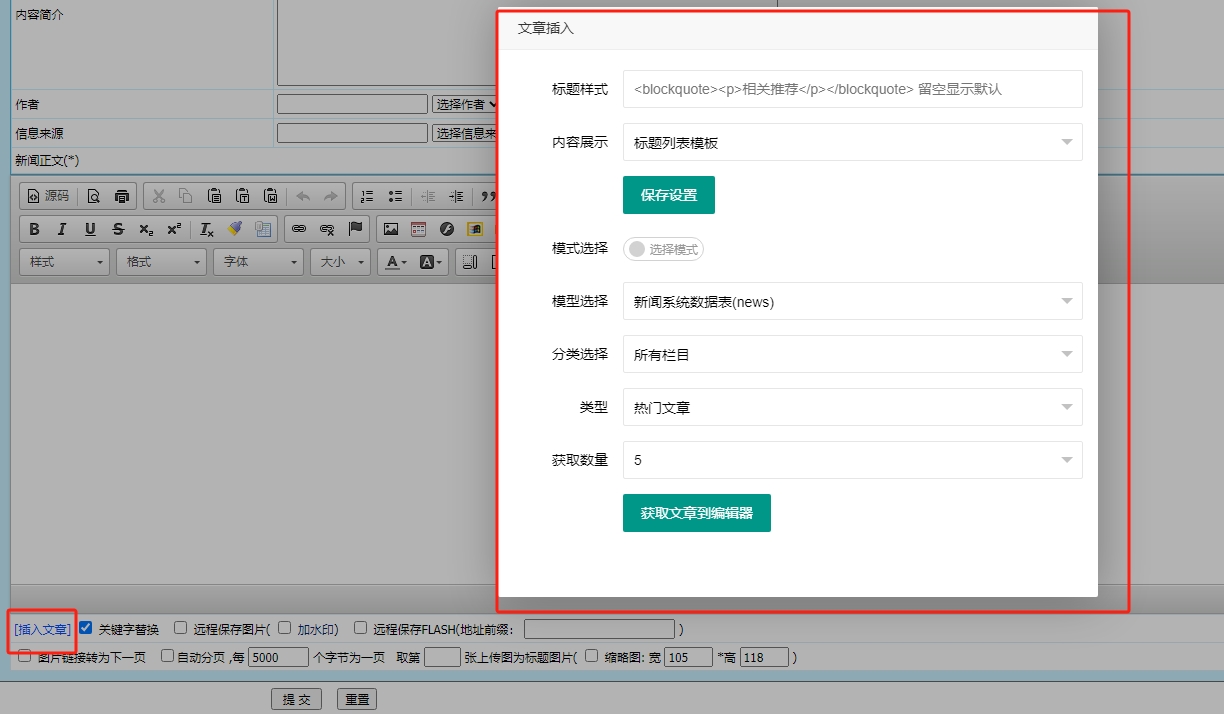Uncheck the 关键字替换 checkbox
This screenshot has width=1224, height=714.
86,628
